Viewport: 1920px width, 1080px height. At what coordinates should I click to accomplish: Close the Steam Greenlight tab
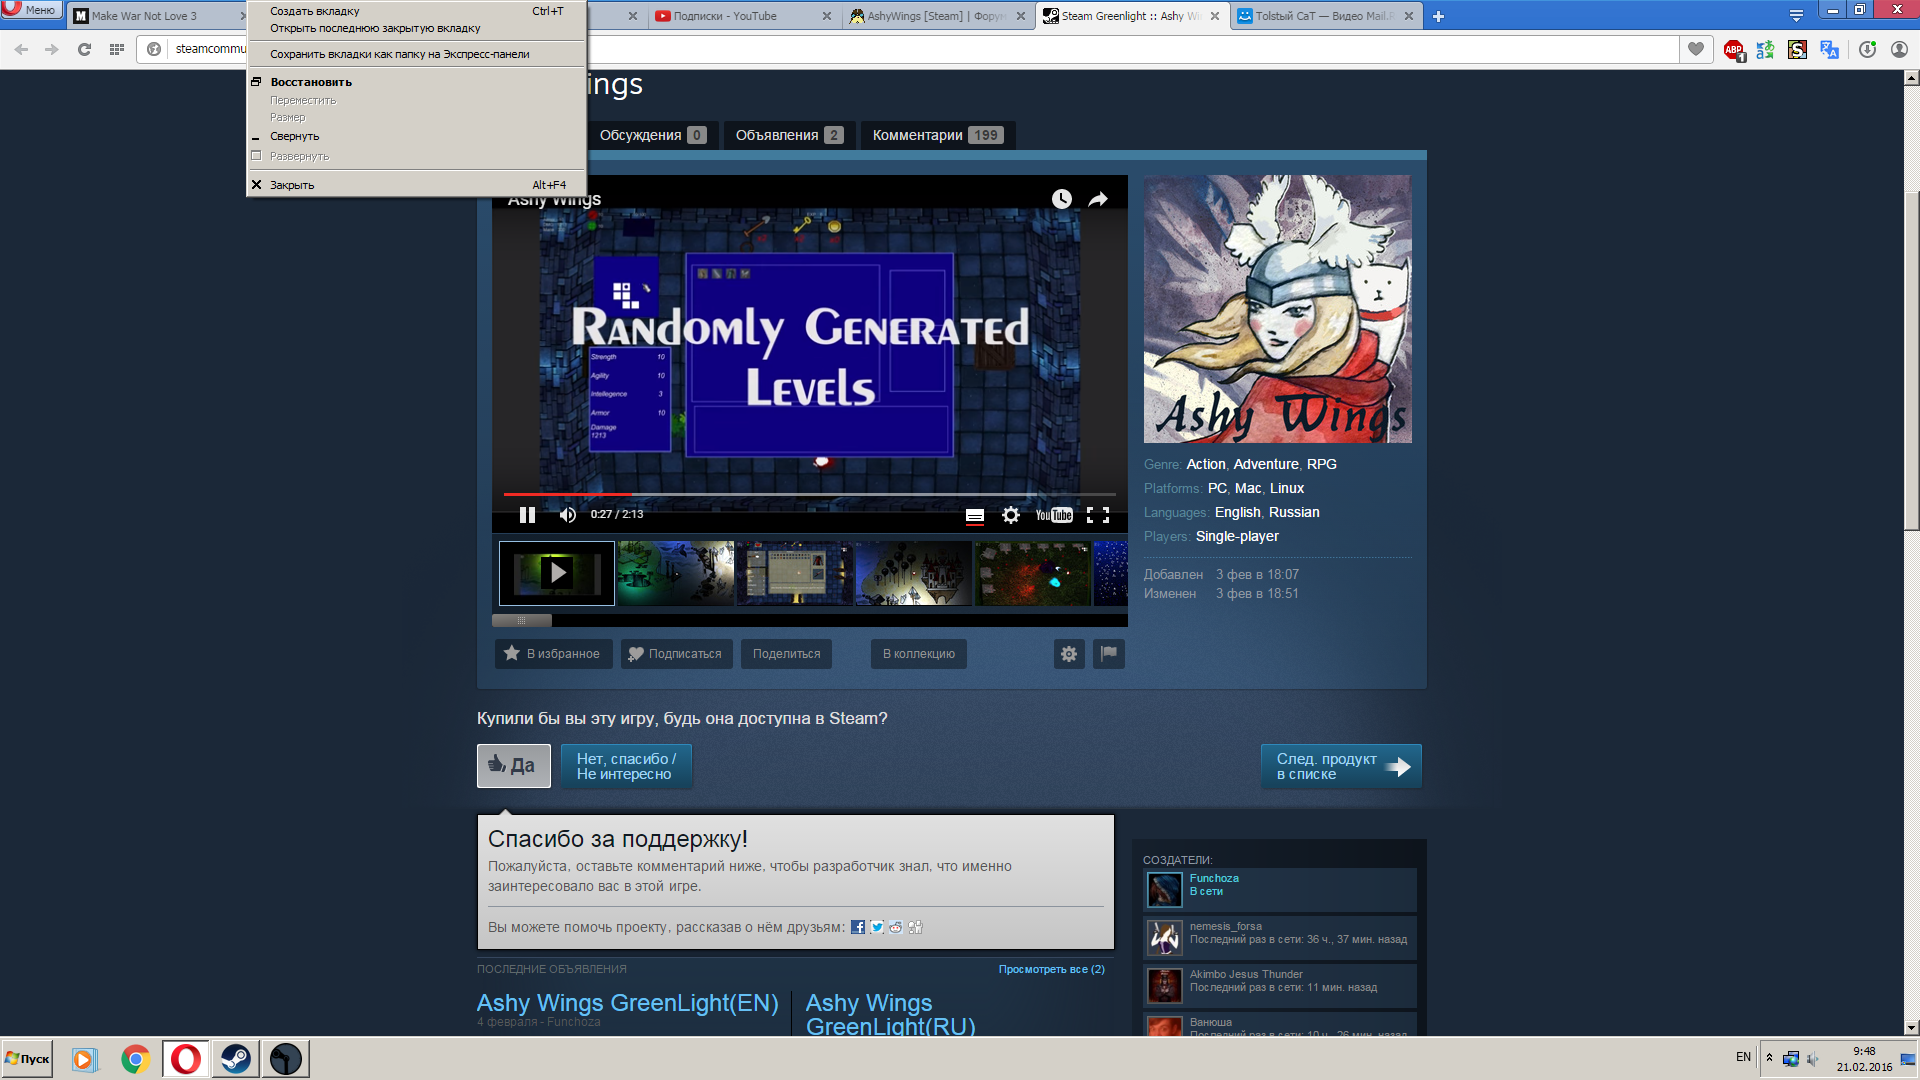[1215, 16]
